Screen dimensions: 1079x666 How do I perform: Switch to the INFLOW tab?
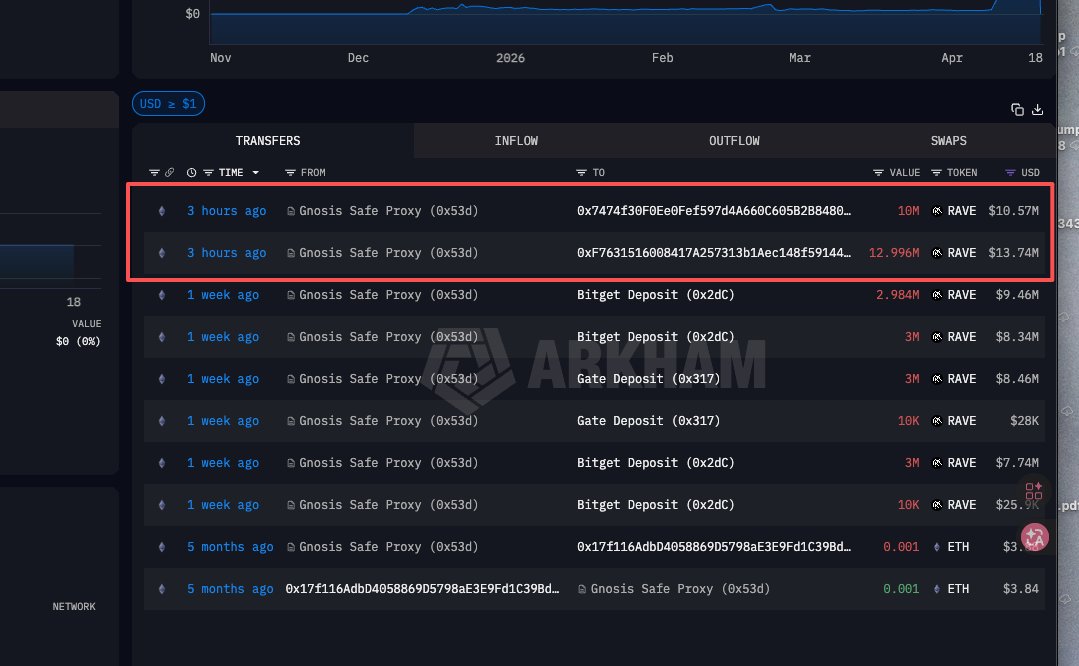[x=516, y=141]
